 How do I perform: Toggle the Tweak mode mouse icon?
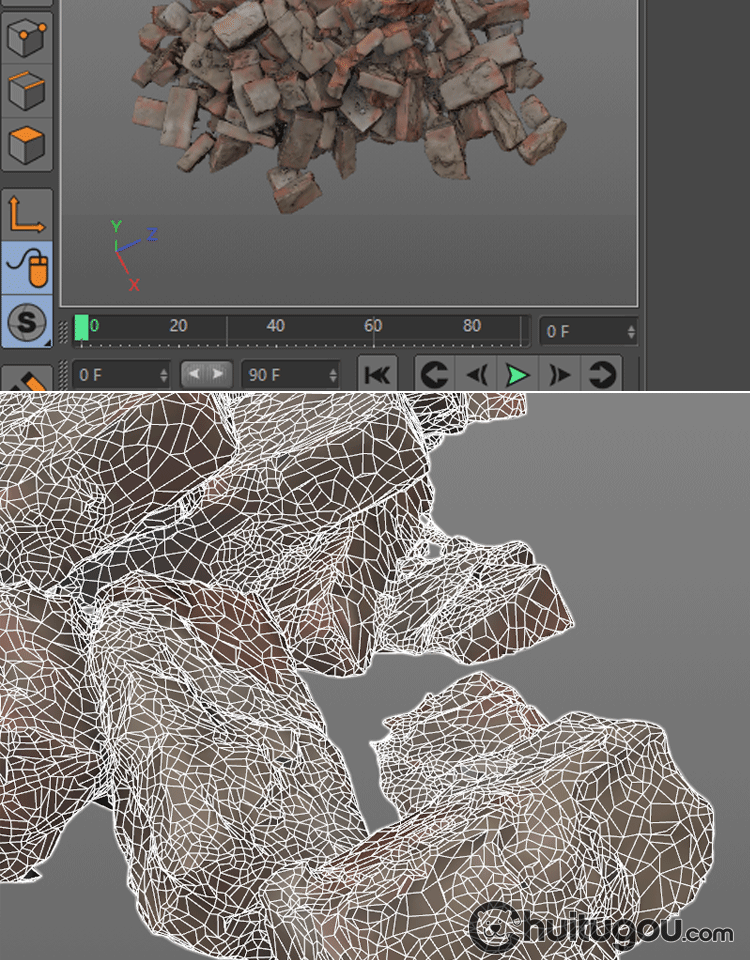coord(26,267)
